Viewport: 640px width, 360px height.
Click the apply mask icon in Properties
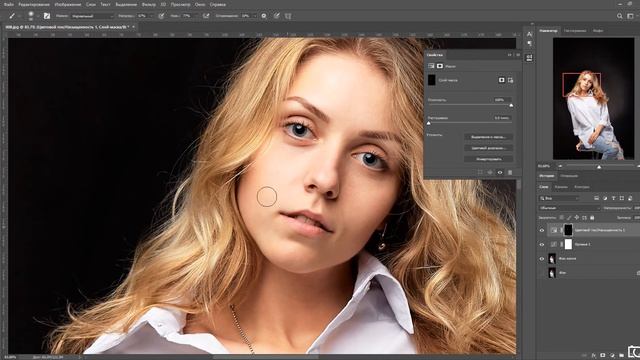click(x=490, y=173)
